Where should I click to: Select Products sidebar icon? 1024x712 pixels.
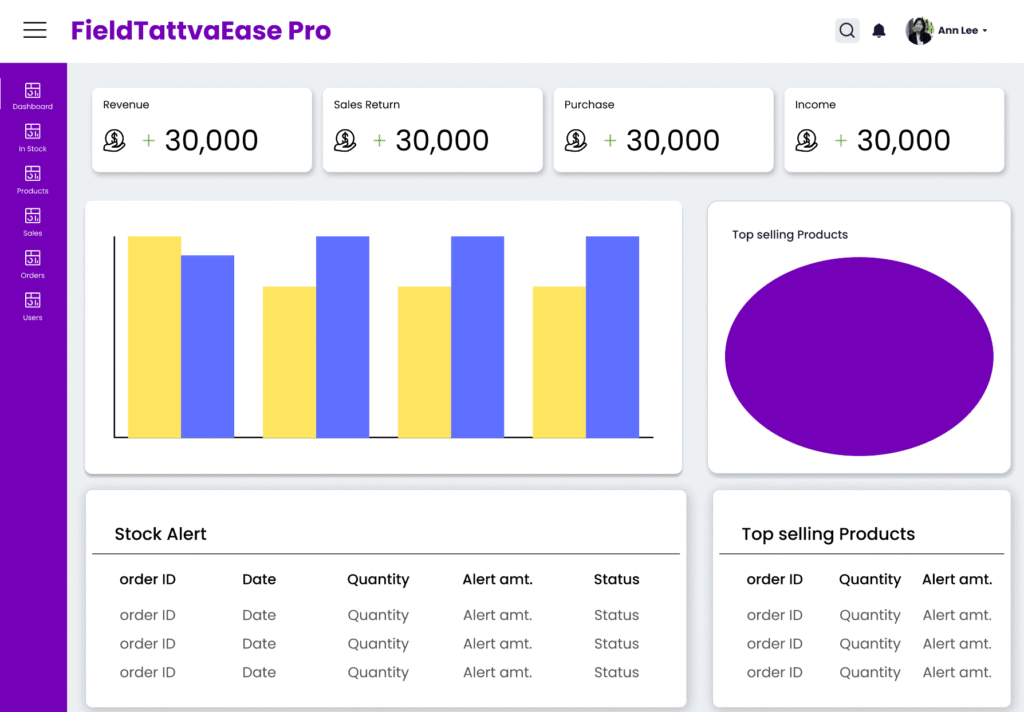tap(33, 179)
